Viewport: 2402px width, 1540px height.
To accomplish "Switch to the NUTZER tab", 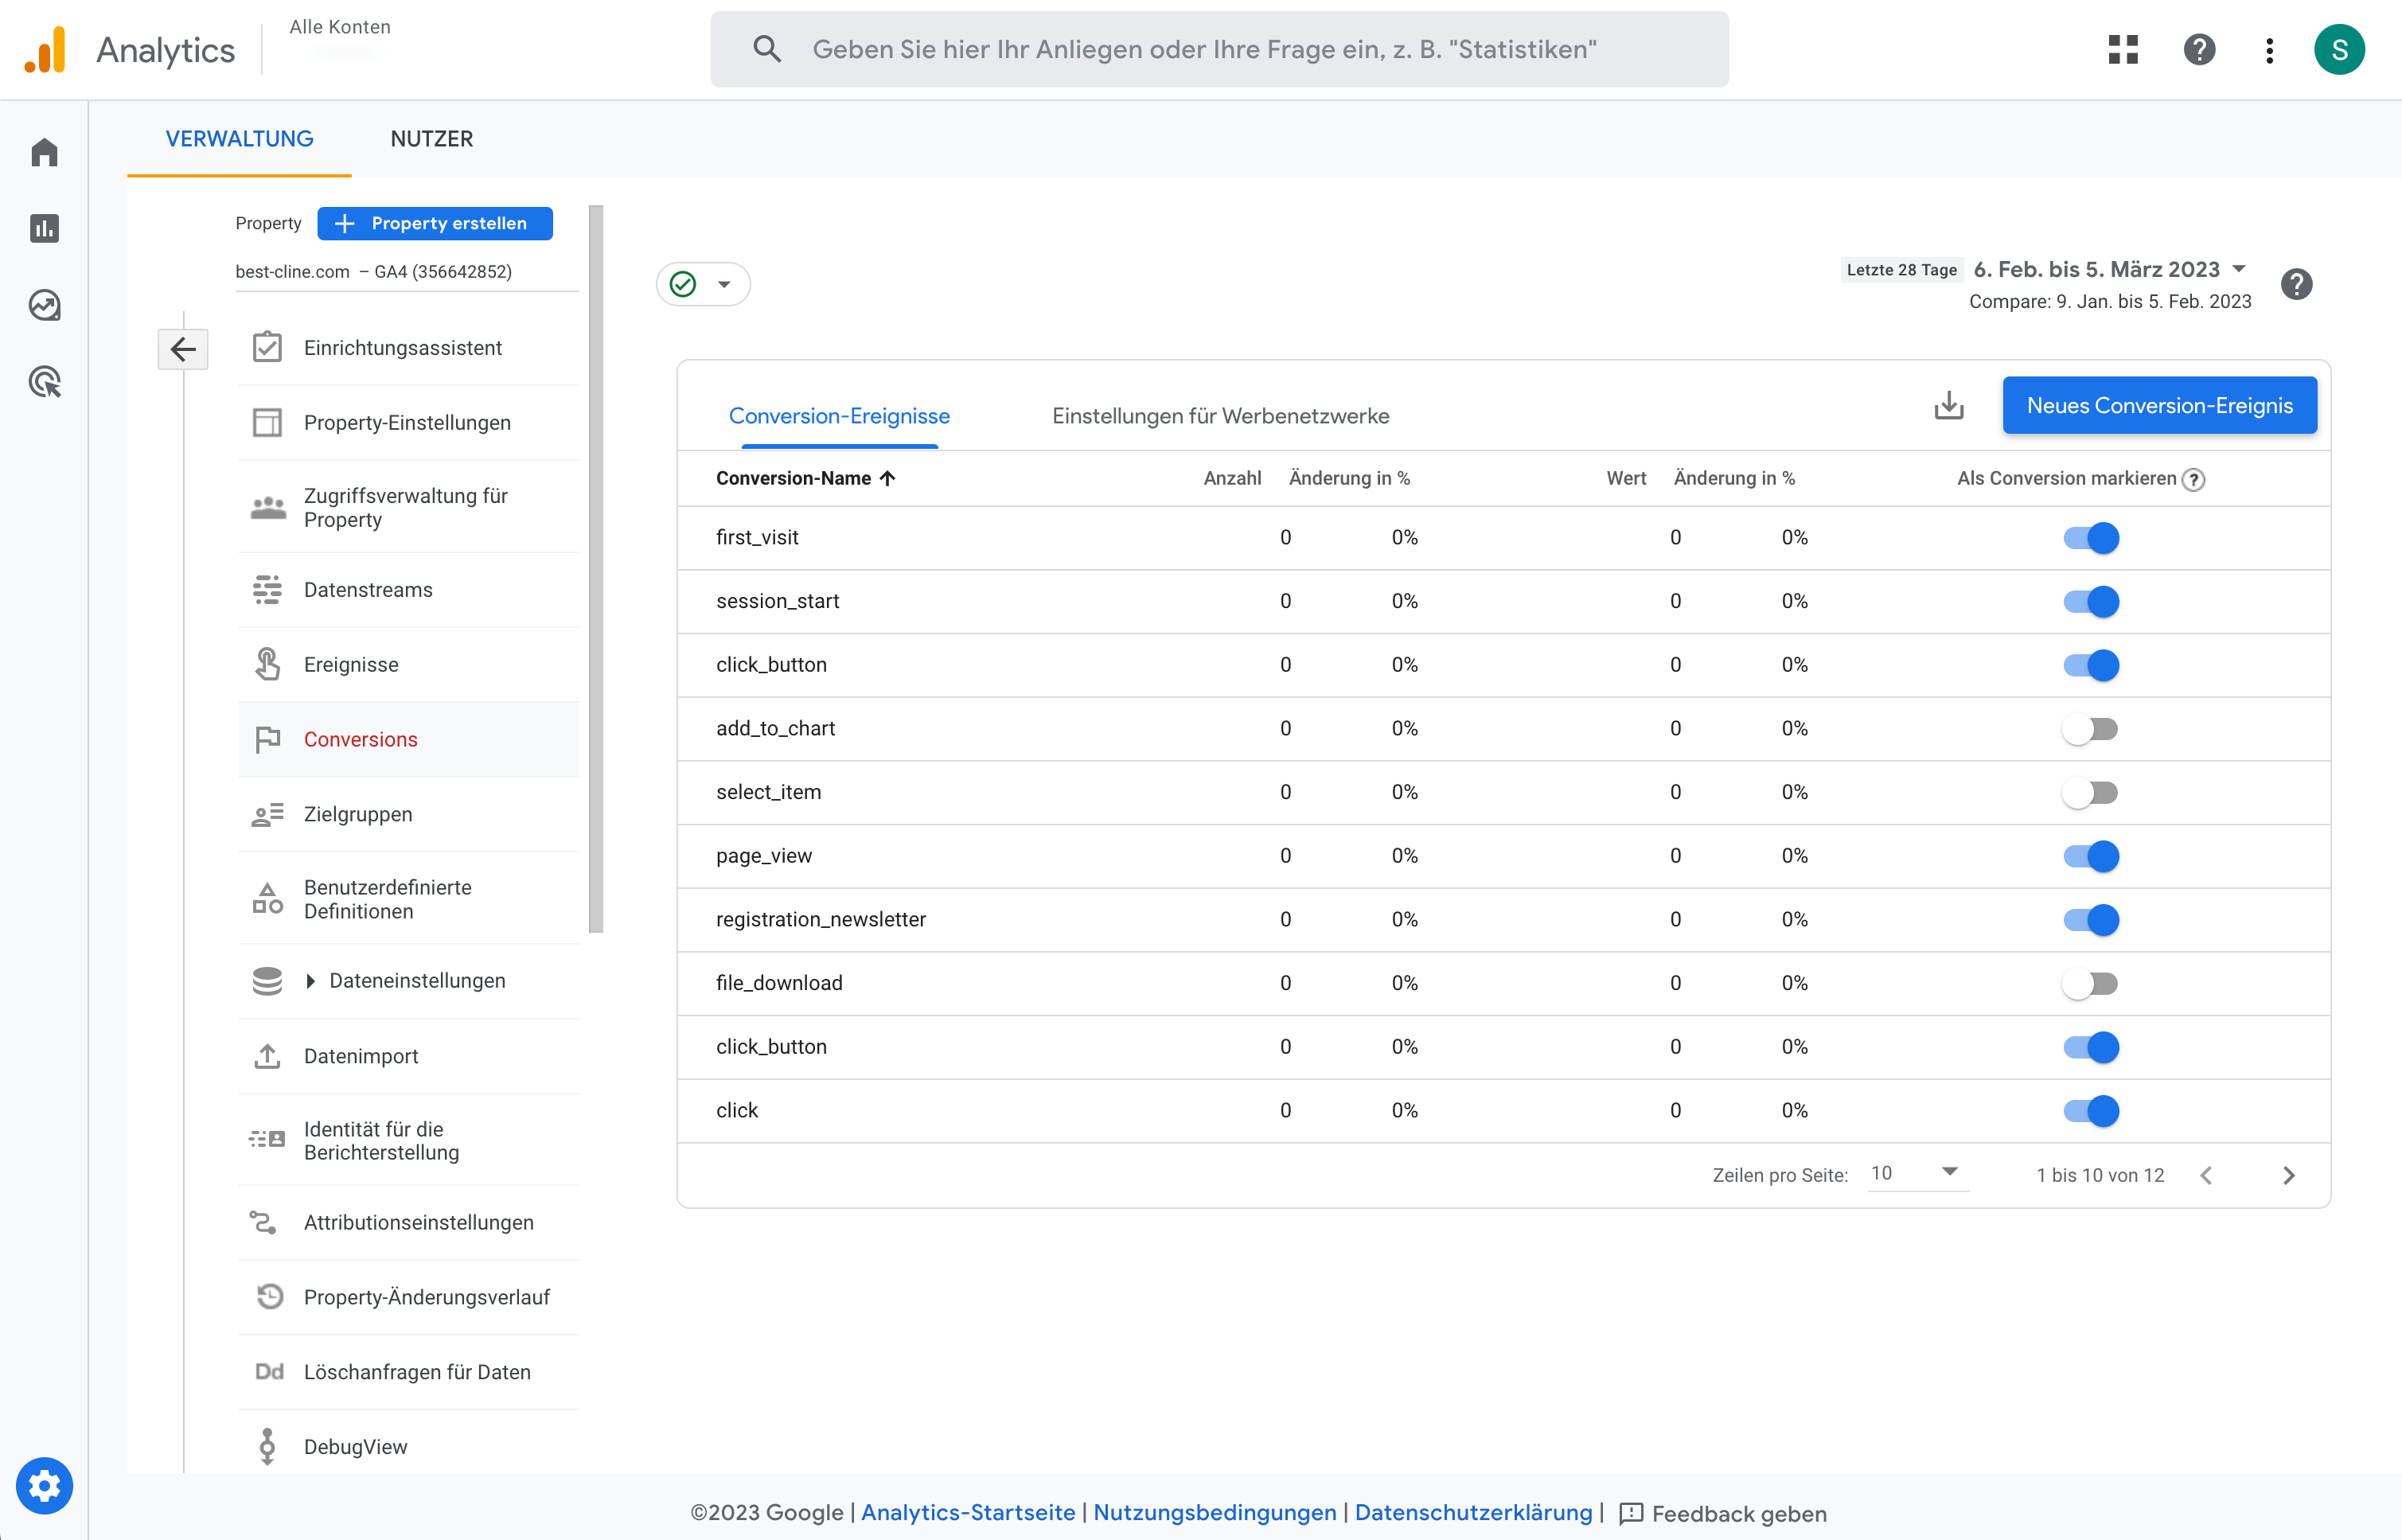I will [432, 139].
